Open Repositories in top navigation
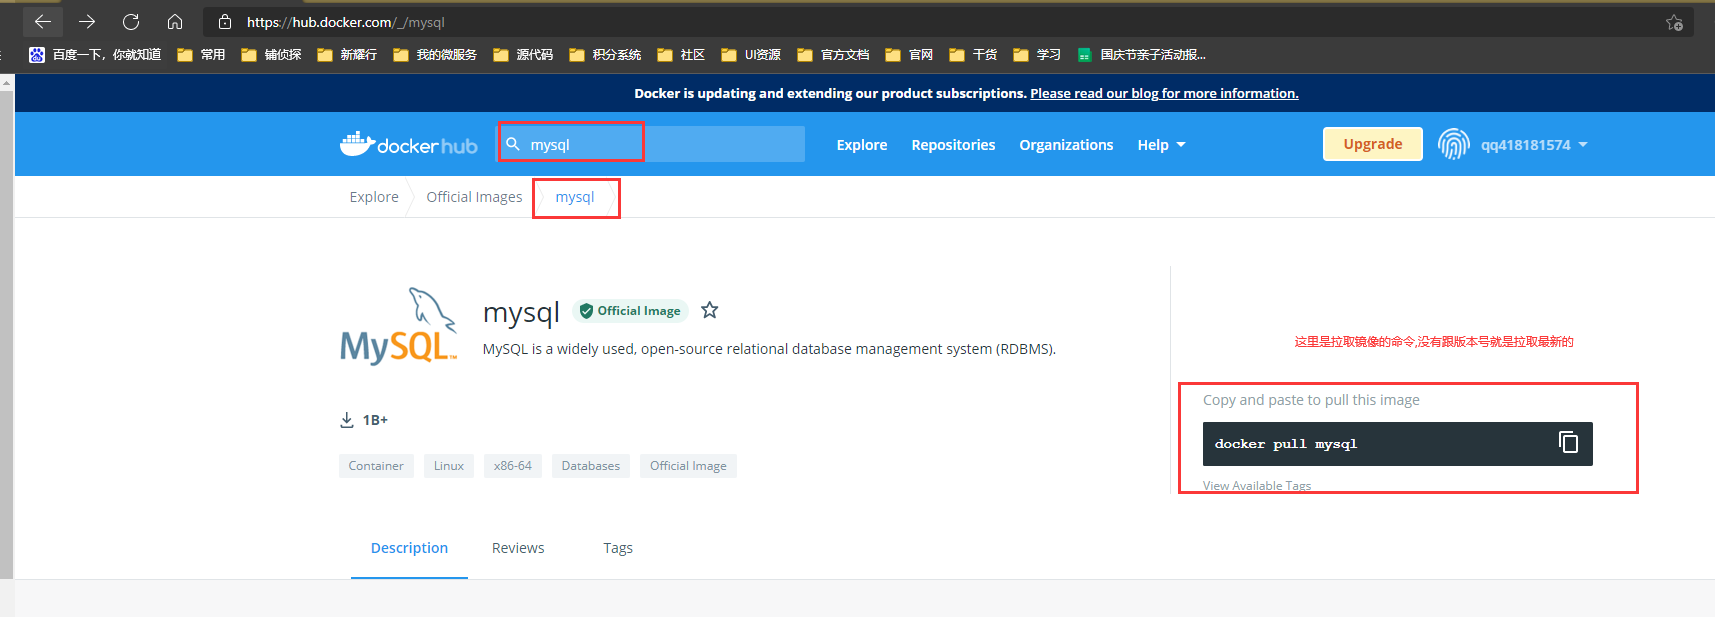 [953, 145]
